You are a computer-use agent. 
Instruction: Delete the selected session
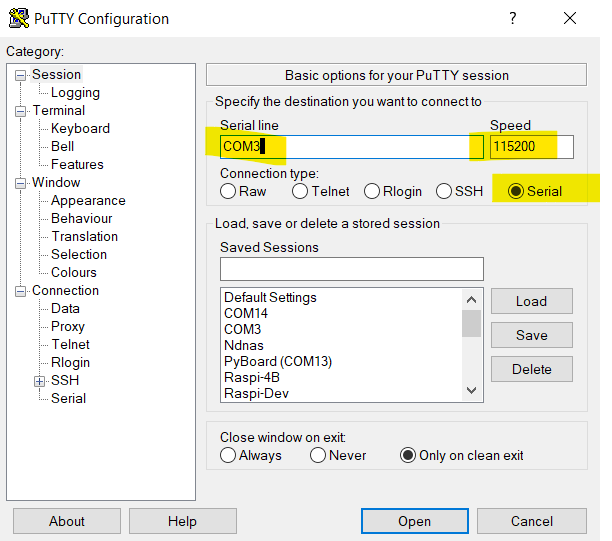(532, 369)
